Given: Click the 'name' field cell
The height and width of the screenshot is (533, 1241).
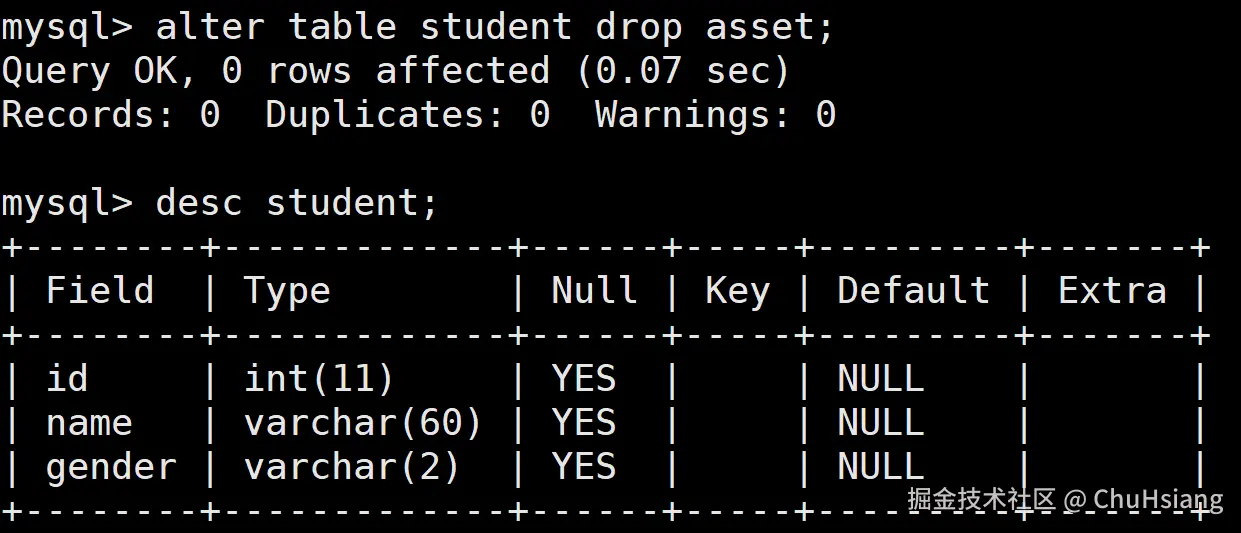Looking at the screenshot, I should coord(89,423).
